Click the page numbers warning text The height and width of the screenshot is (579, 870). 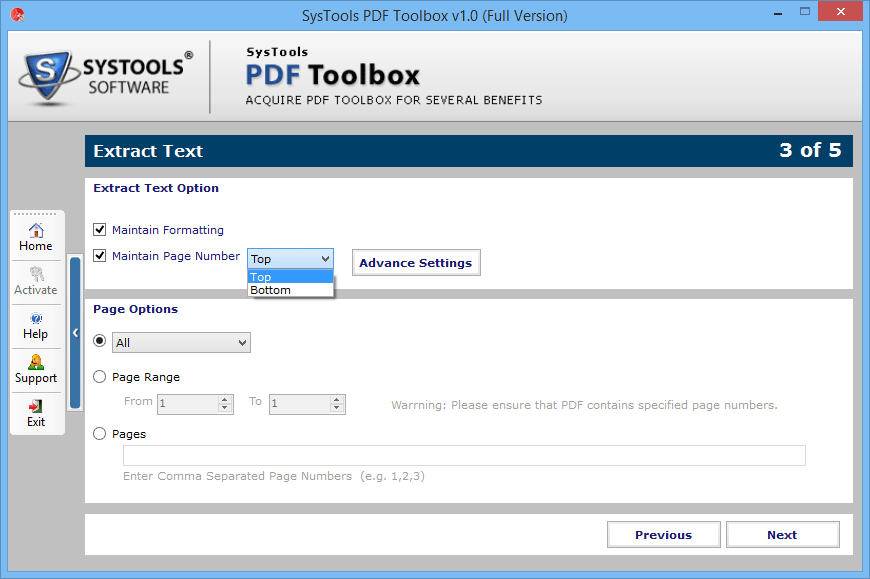(x=584, y=405)
